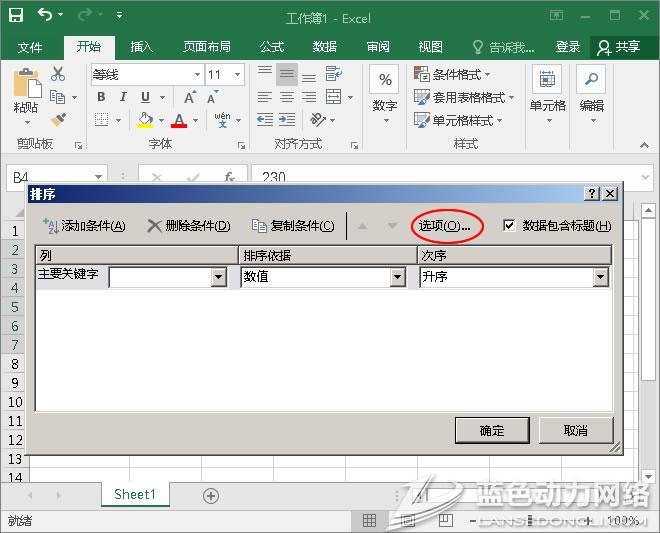Add new sheet with plus icon
Image resolution: width=660 pixels, height=533 pixels.
(x=211, y=495)
